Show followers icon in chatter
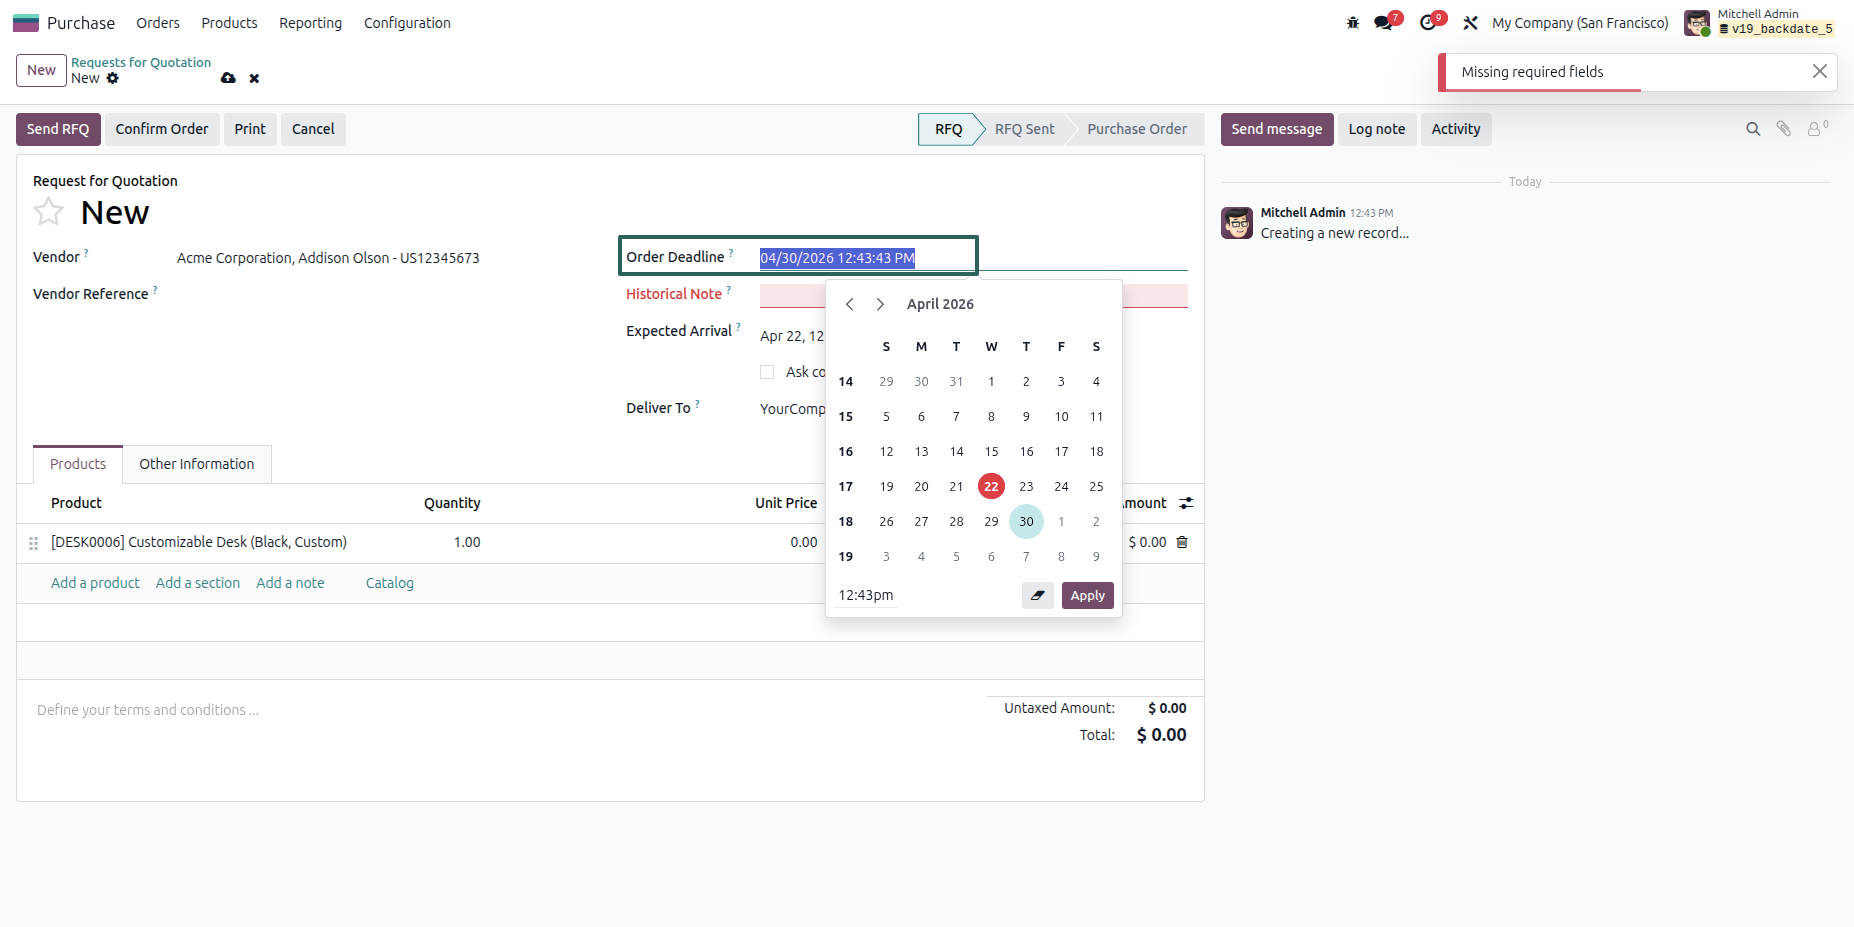The image size is (1854, 927). [1817, 128]
